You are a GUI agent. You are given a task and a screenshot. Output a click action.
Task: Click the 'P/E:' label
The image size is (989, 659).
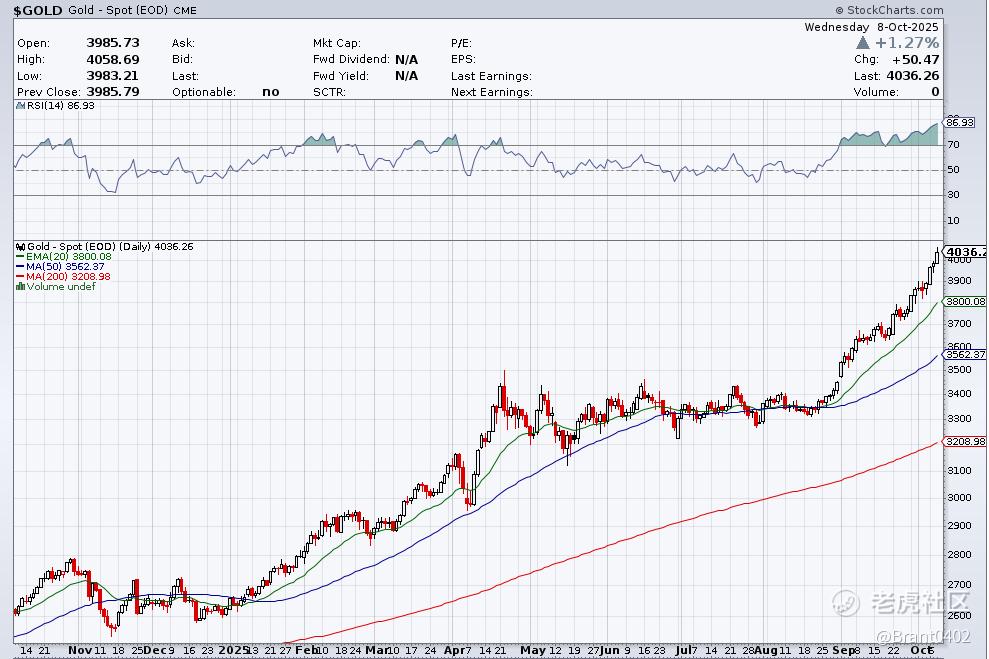461,43
